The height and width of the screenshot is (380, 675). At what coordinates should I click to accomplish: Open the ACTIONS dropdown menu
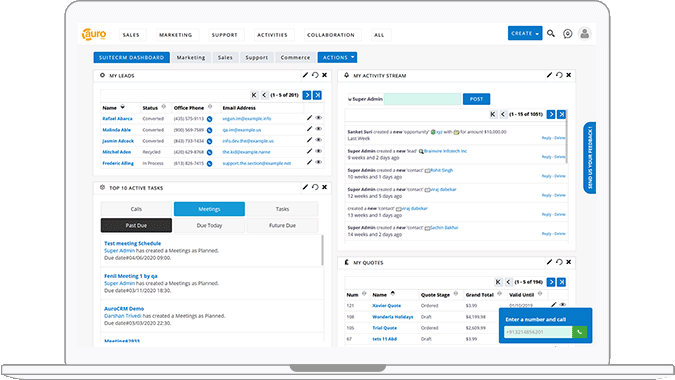338,57
